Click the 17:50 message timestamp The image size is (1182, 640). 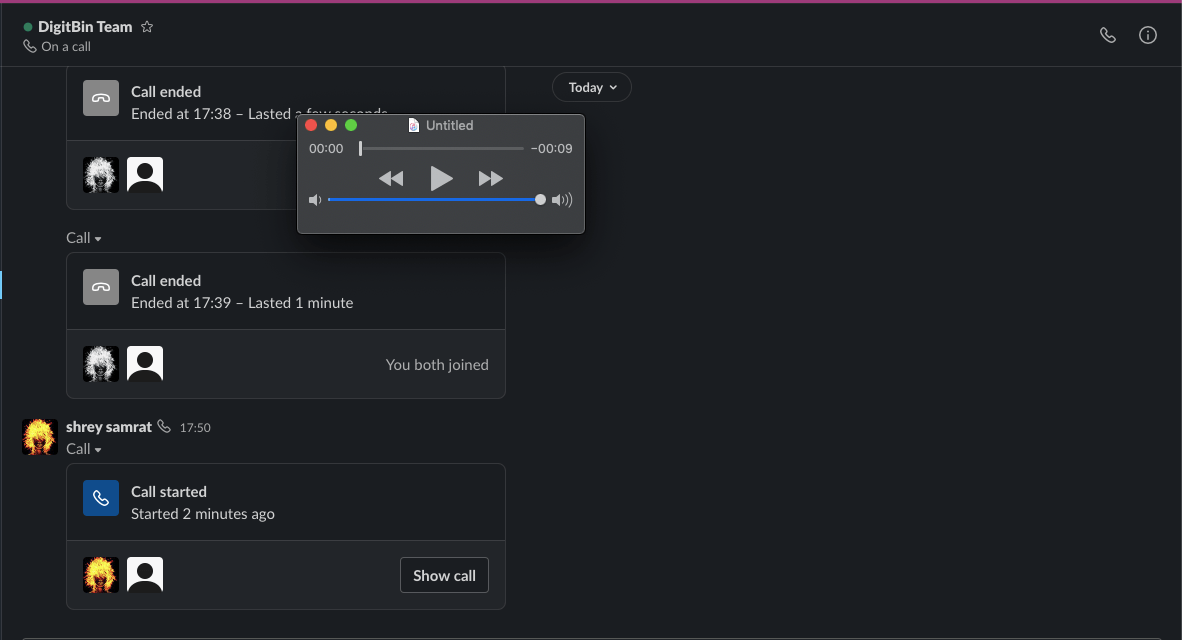195,427
